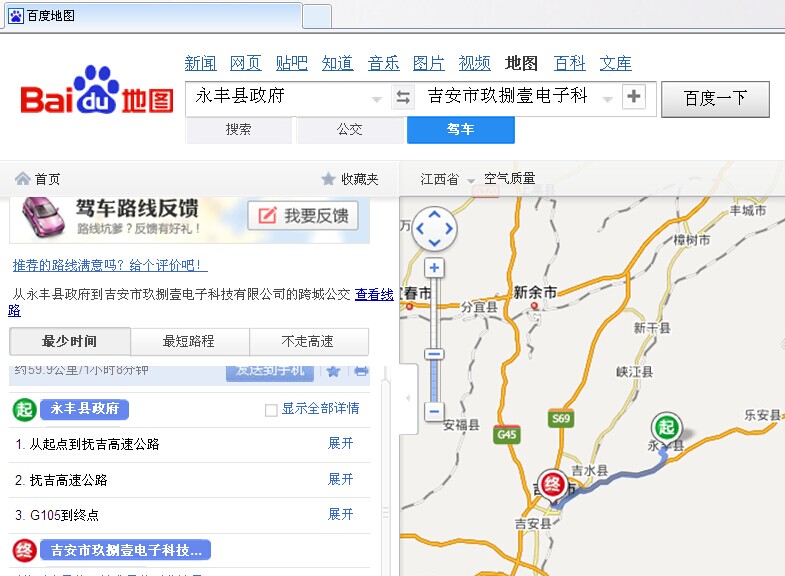Click the map zoom out minus button
785x576 pixels.
click(x=434, y=410)
